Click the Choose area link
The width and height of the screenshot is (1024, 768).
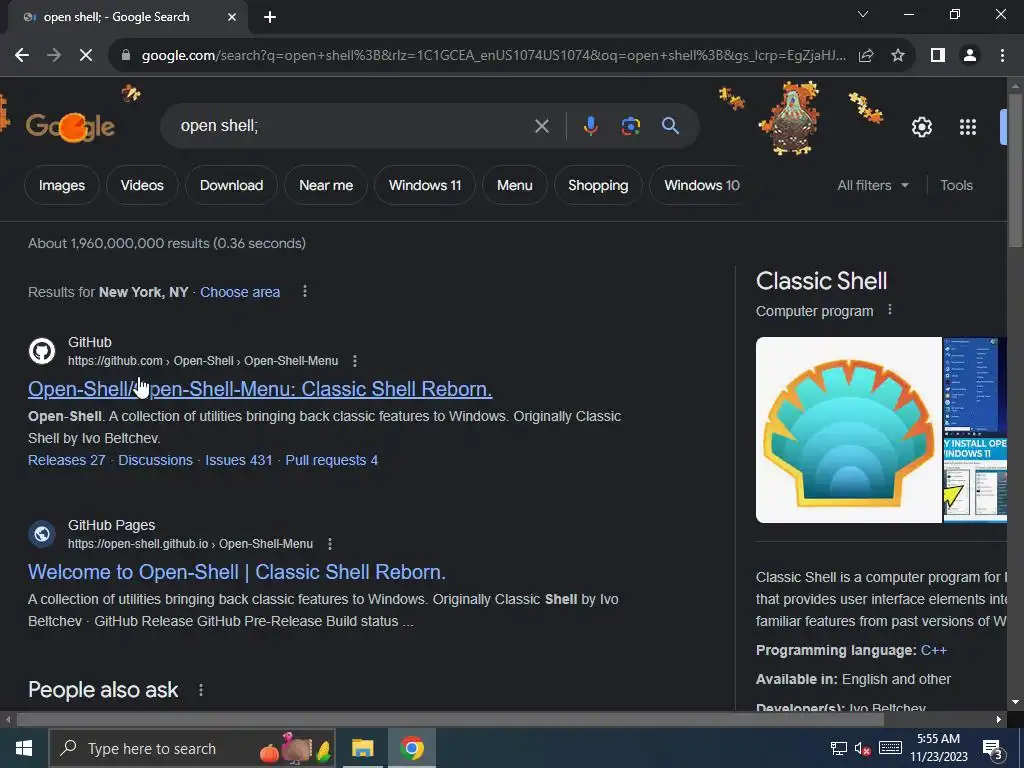240,292
